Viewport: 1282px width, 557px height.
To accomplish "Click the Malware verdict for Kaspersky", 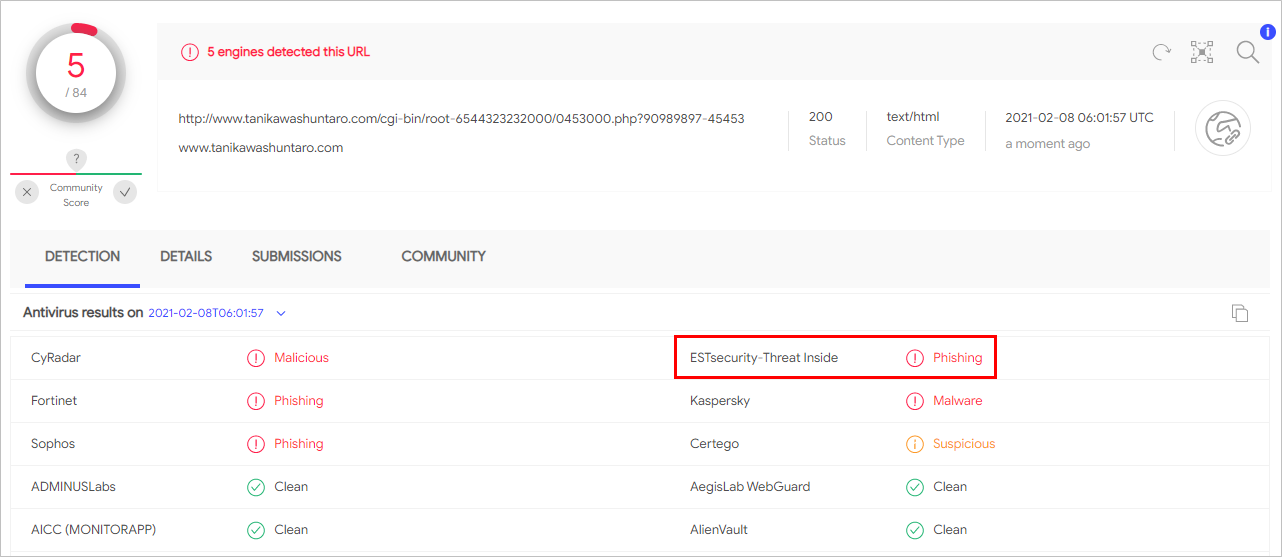I will coord(958,400).
